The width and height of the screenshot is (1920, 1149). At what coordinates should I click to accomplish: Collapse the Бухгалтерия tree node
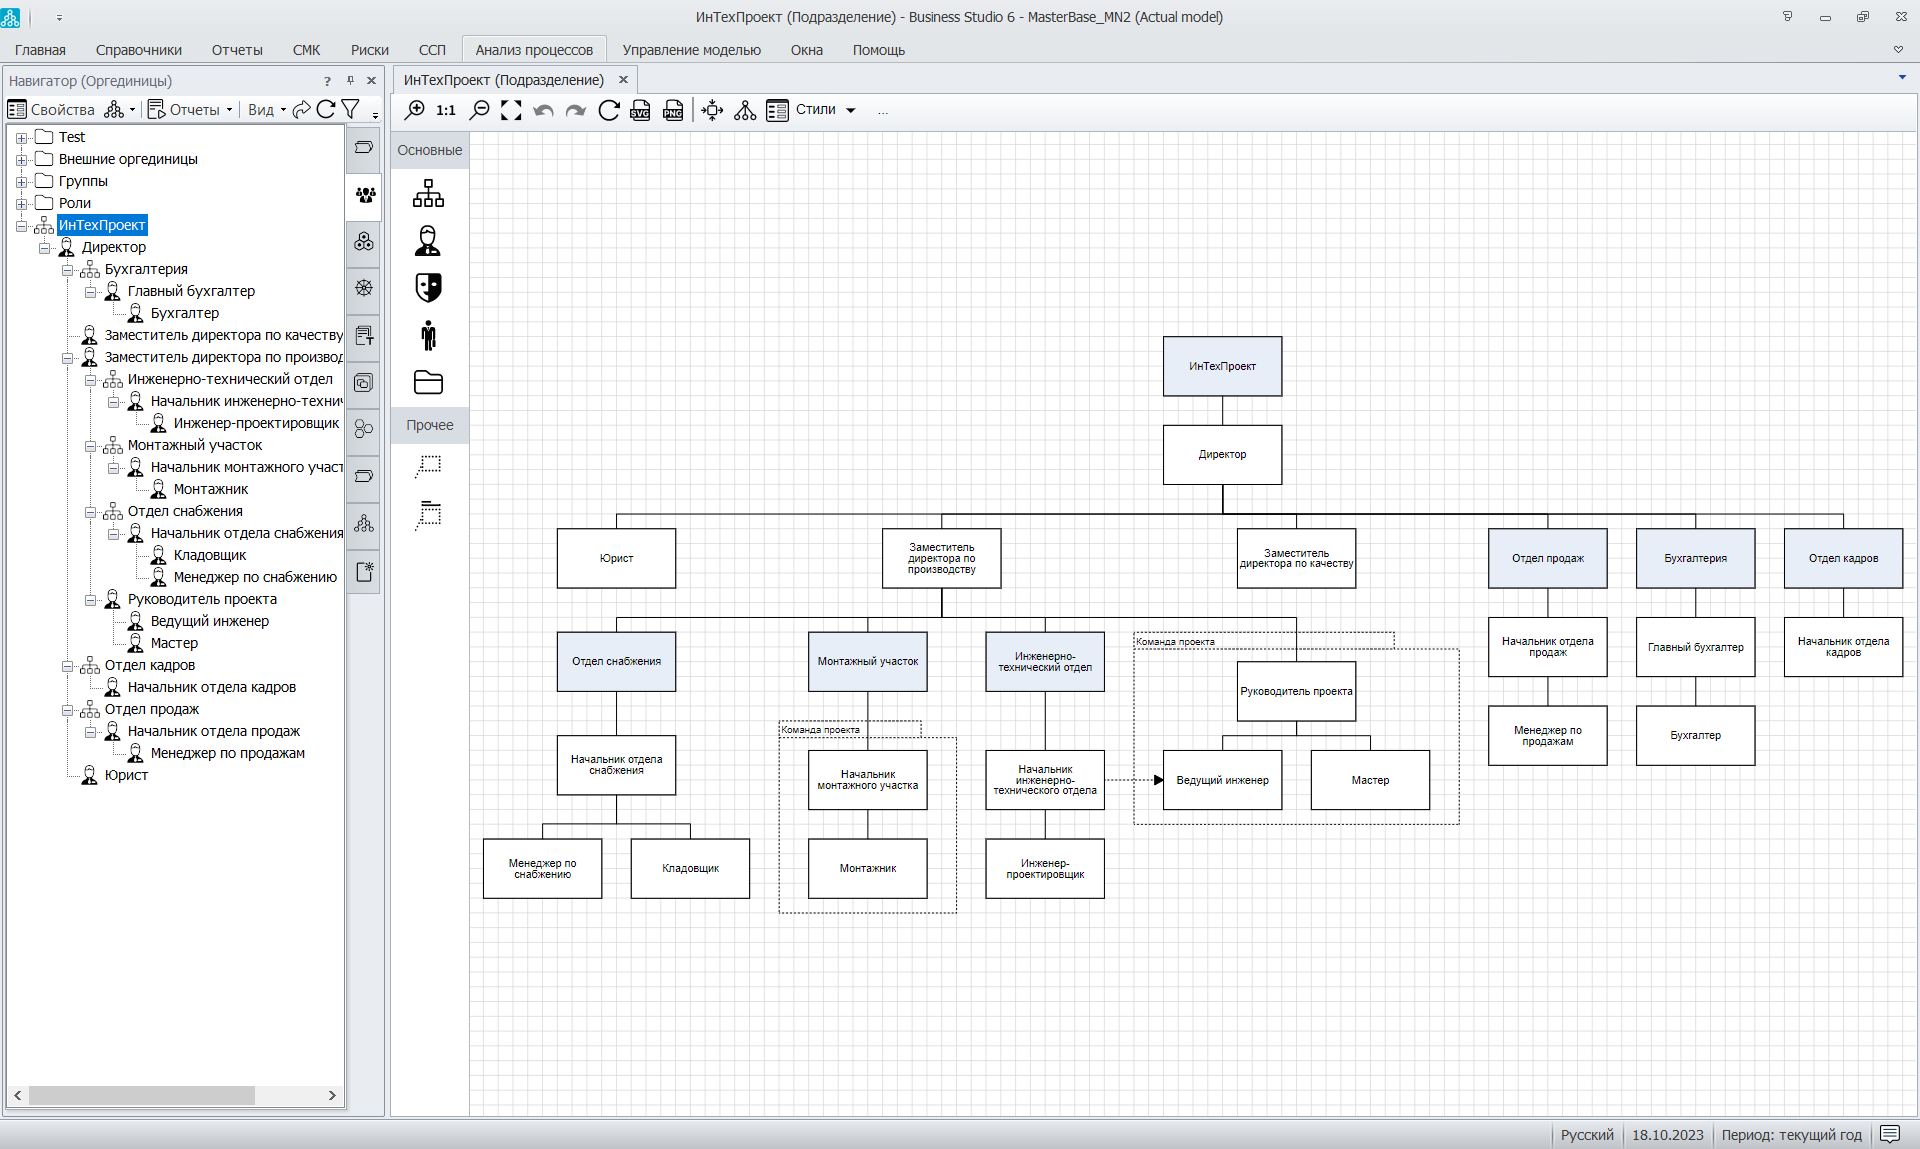[x=67, y=270]
